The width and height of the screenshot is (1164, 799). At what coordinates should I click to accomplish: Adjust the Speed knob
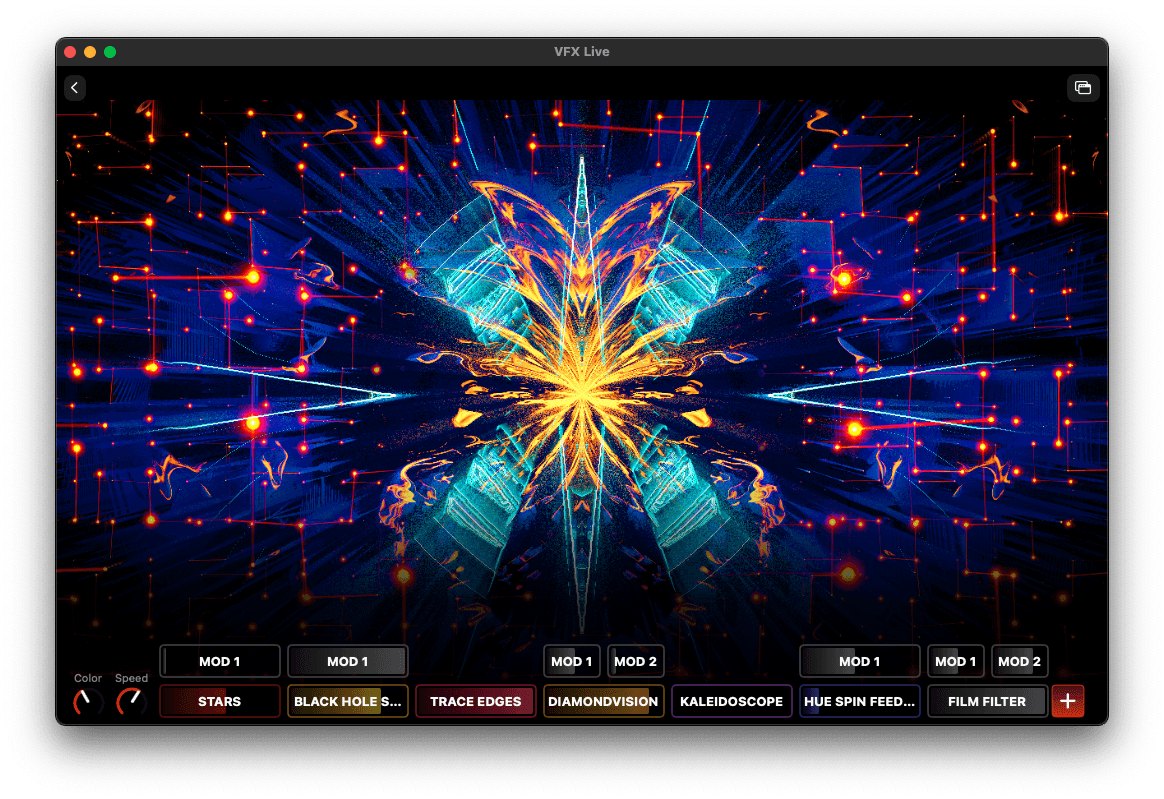pyautogui.click(x=131, y=701)
